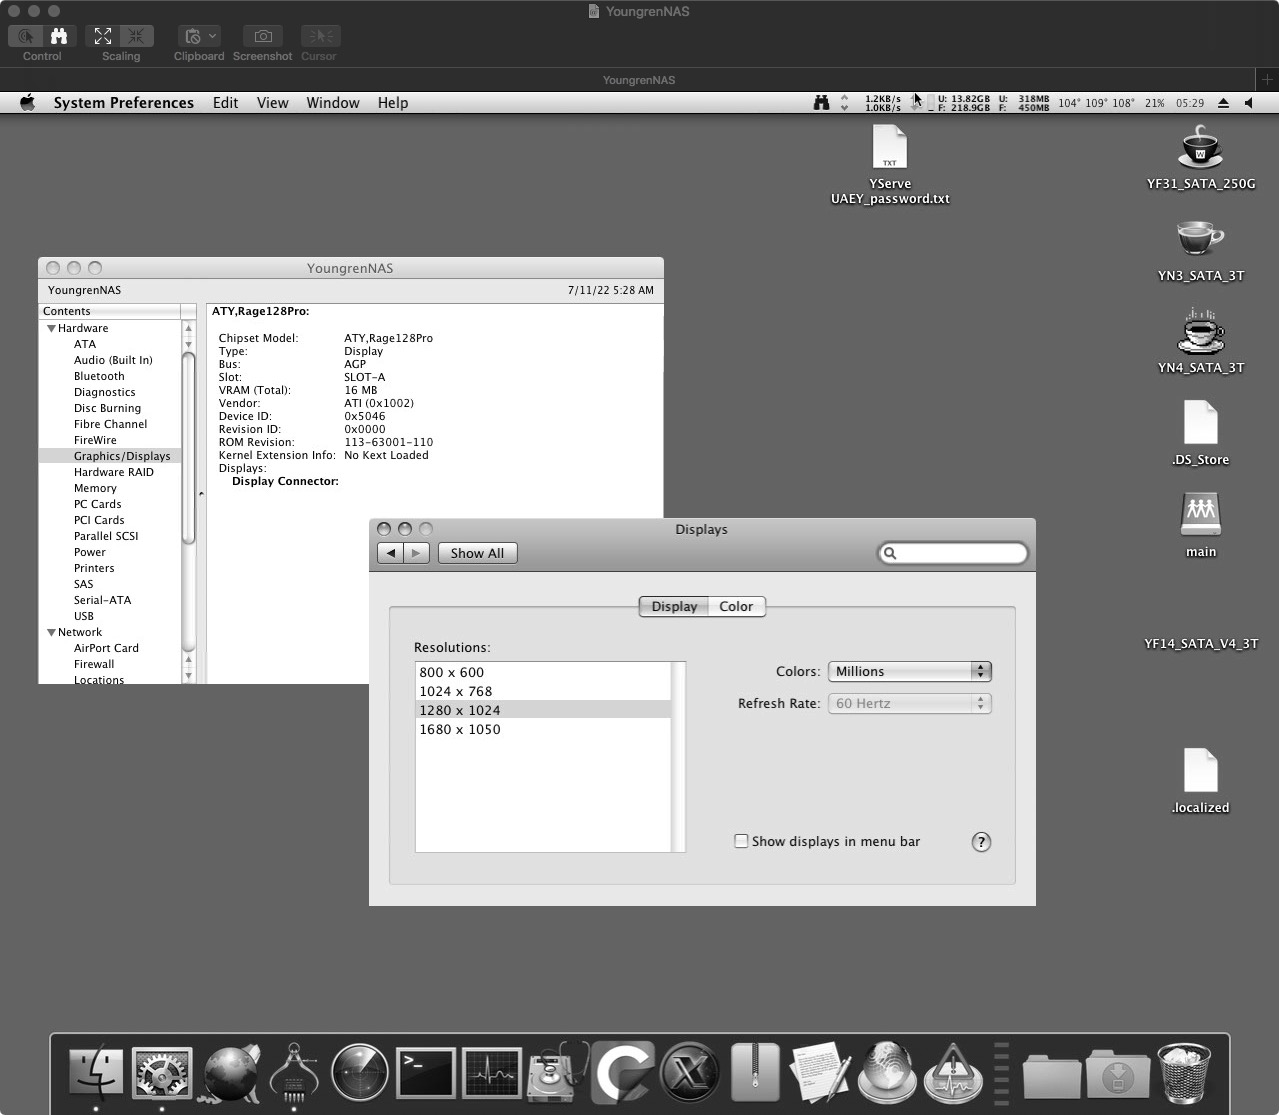This screenshot has width=1279, height=1115.
Task: Open the Edit menu
Action: (225, 102)
